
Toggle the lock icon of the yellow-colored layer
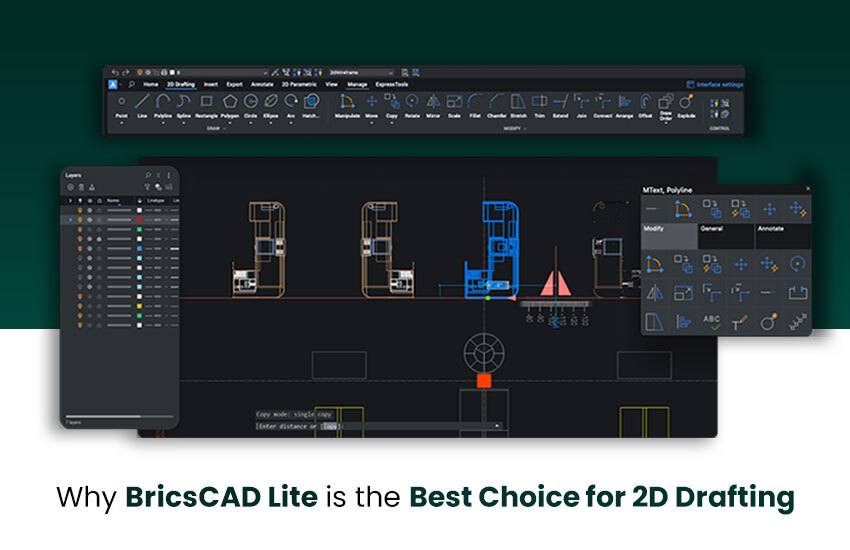pyautogui.click(x=99, y=306)
